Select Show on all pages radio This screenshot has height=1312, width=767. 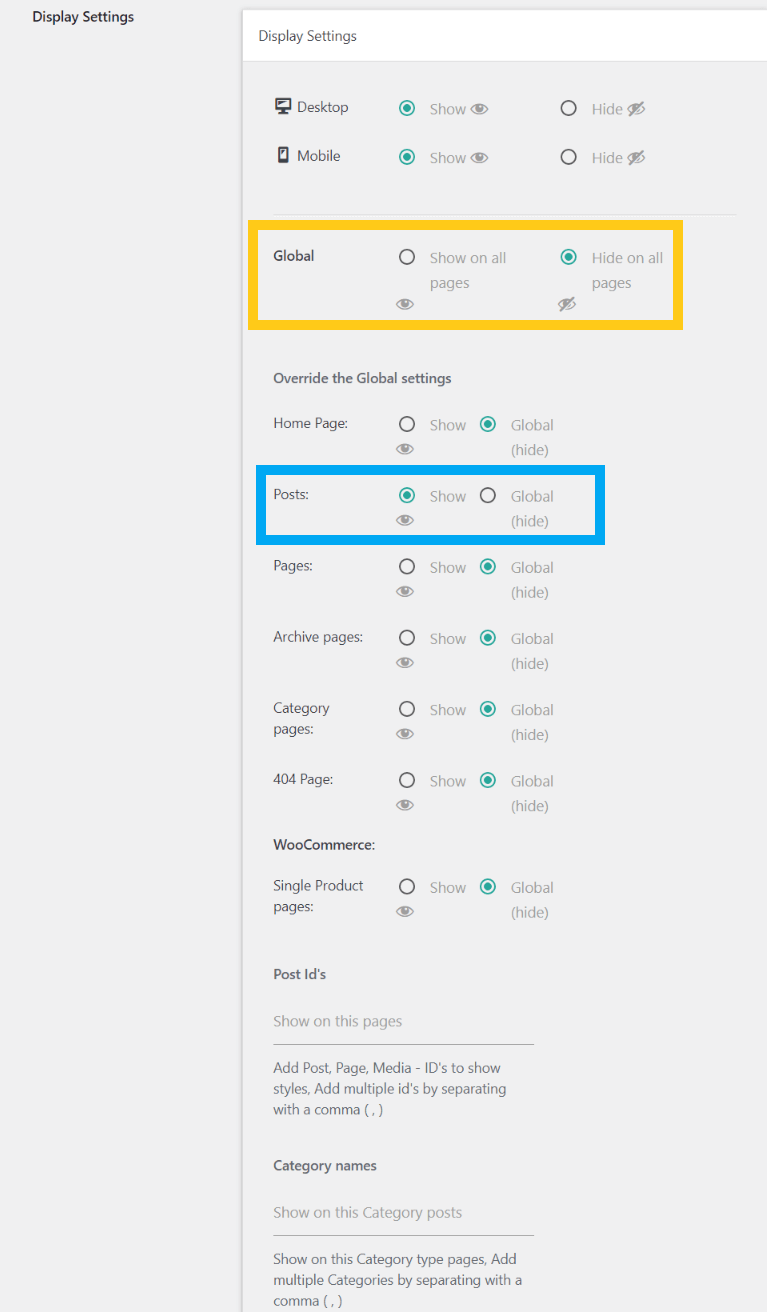(407, 257)
